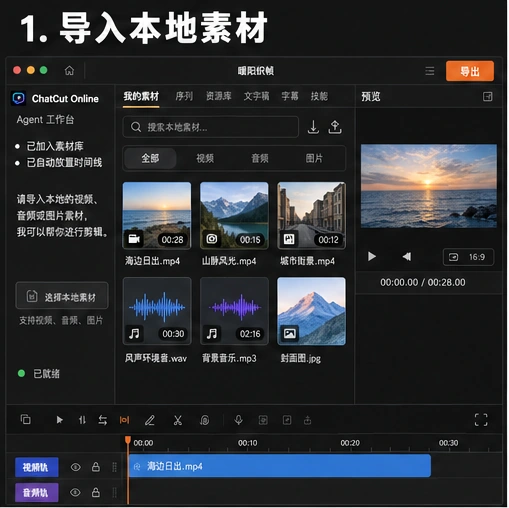The image size is (509, 508).
Task: Click the icon right of microphone
Action: (x=263, y=420)
